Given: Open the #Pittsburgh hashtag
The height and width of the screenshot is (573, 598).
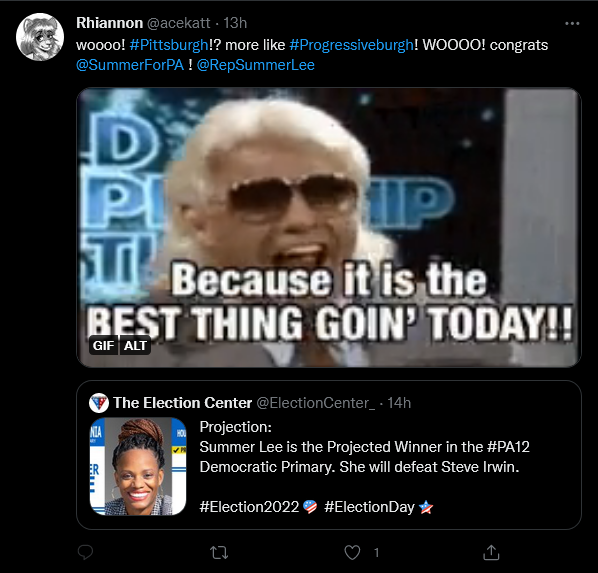Looking at the screenshot, I should [x=169, y=45].
